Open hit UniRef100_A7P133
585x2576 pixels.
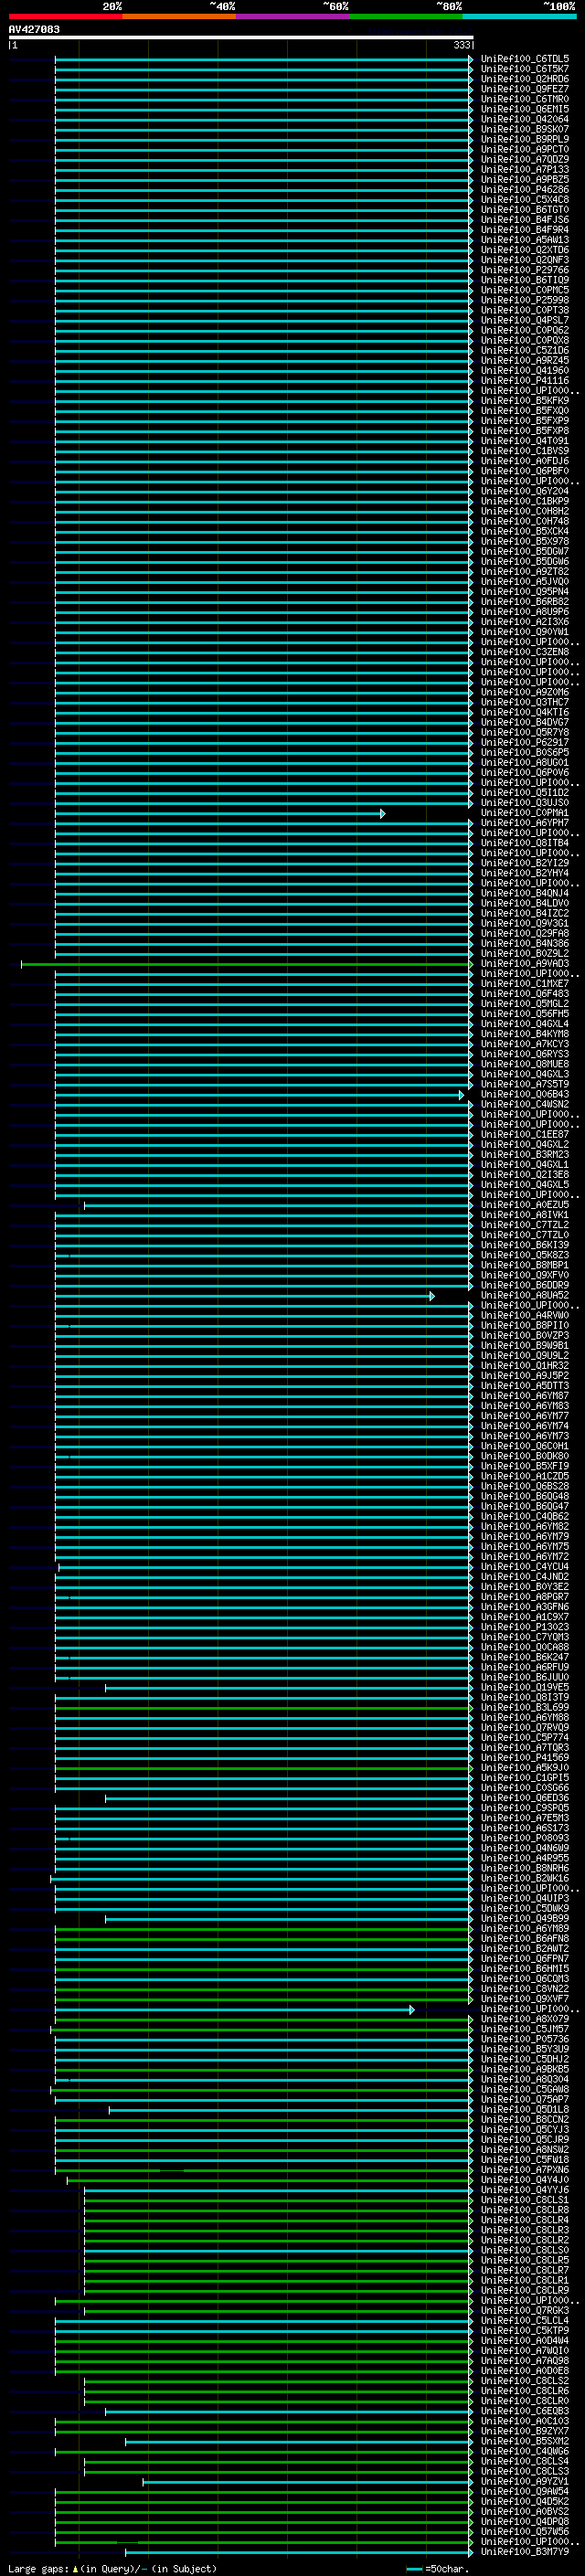[x=524, y=169]
